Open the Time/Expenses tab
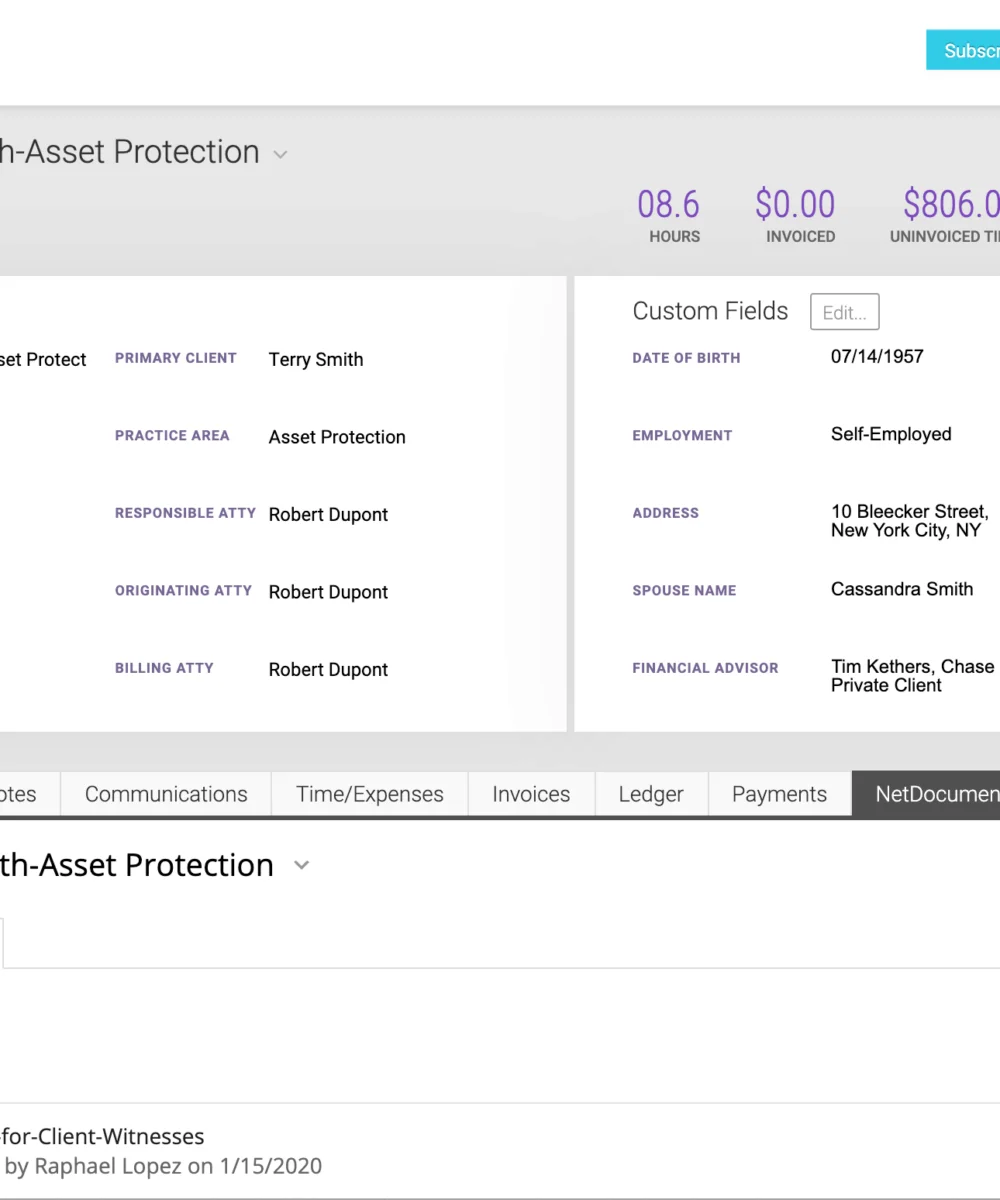 [370, 794]
